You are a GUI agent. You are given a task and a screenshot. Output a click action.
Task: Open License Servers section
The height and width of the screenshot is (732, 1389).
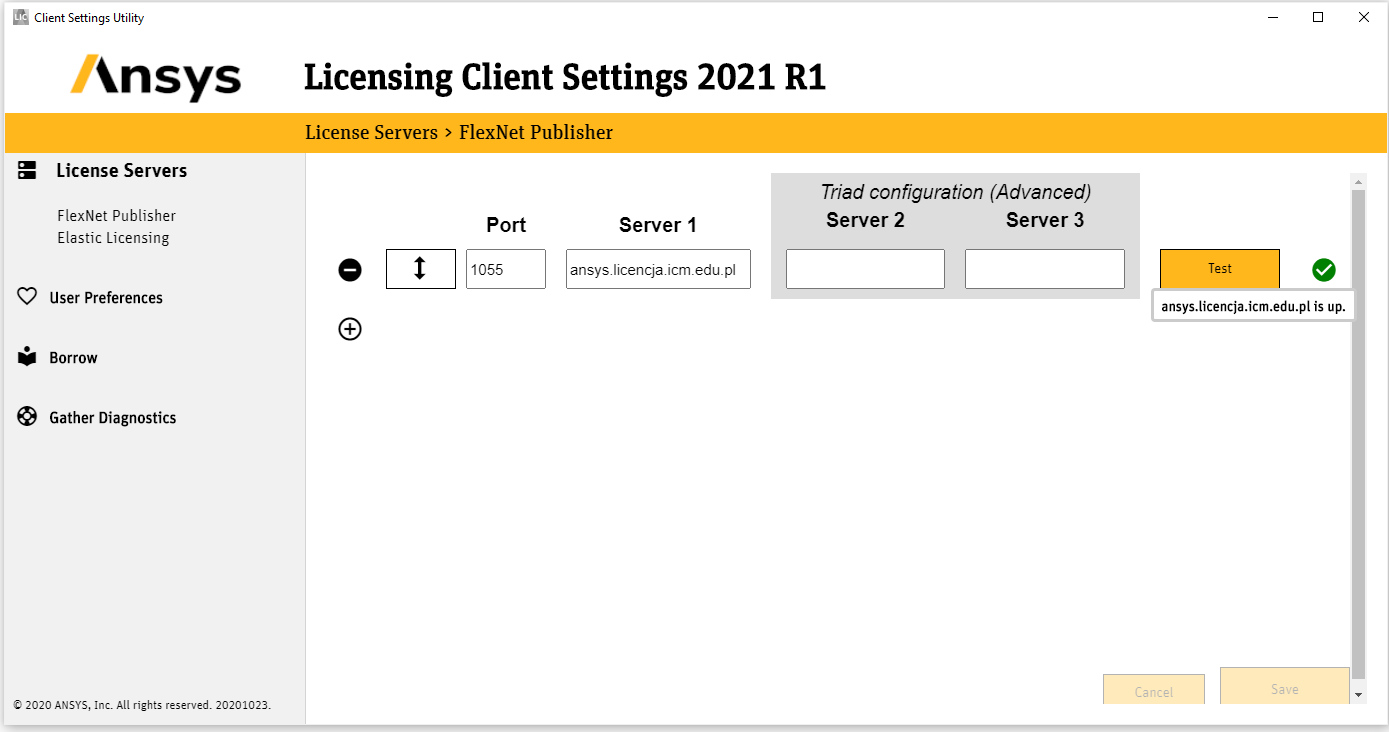point(122,171)
